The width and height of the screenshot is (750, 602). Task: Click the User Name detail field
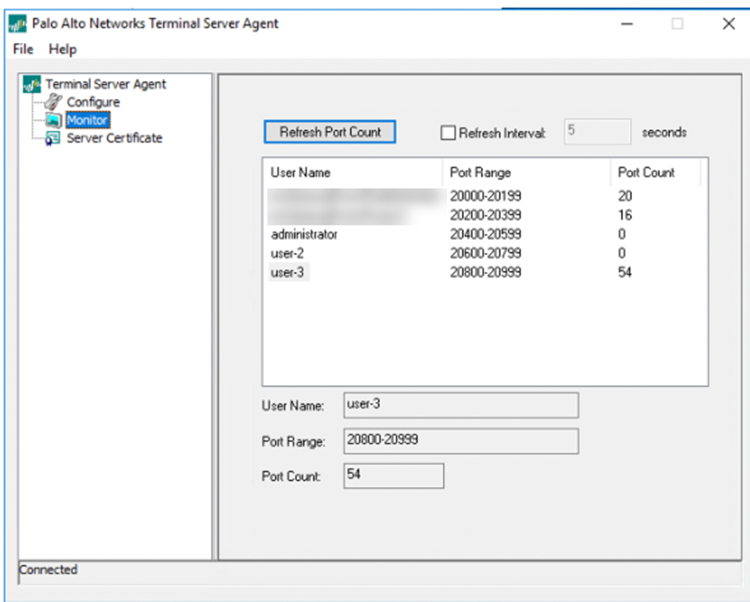460,405
